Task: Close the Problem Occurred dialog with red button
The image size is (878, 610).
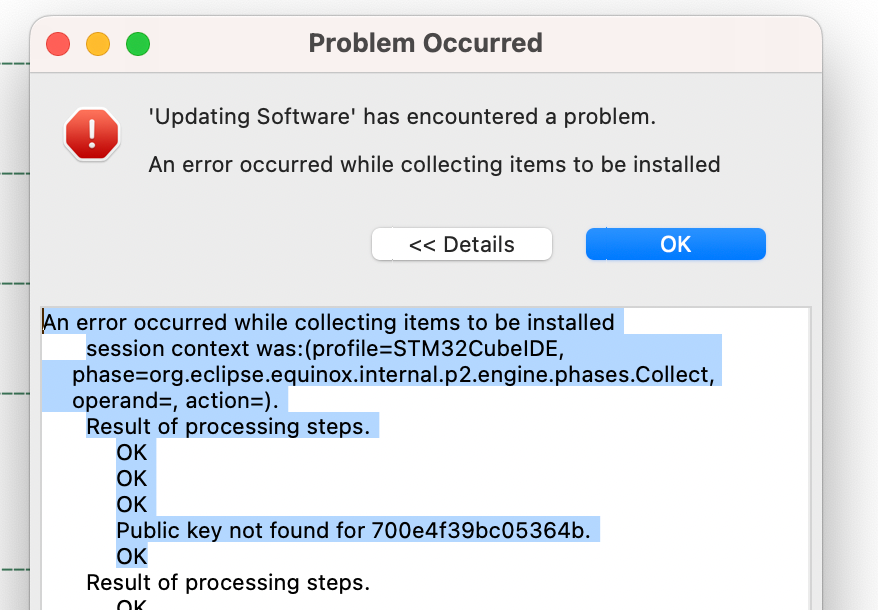Action: point(58,44)
